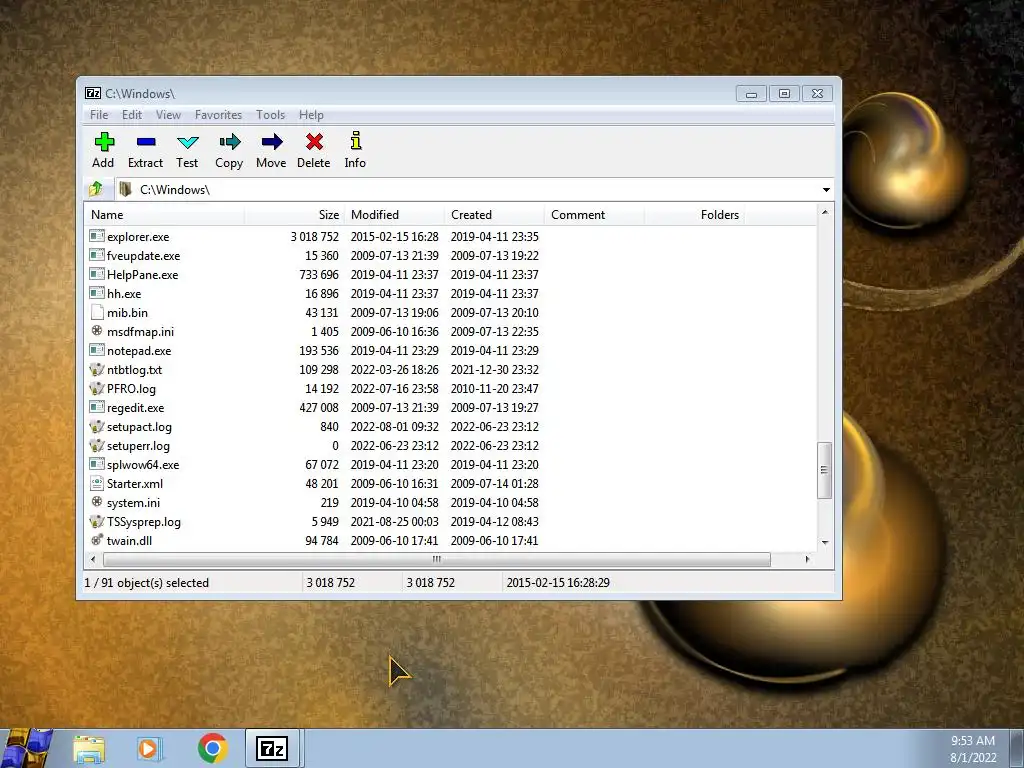Open the Help menu

tap(312, 115)
